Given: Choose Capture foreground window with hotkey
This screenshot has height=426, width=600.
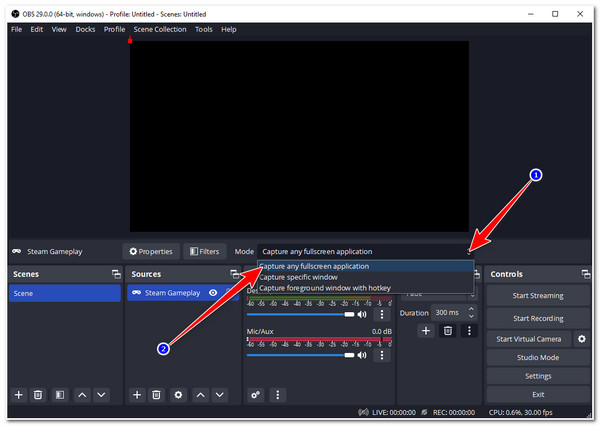Looking at the screenshot, I should [x=366, y=288].
